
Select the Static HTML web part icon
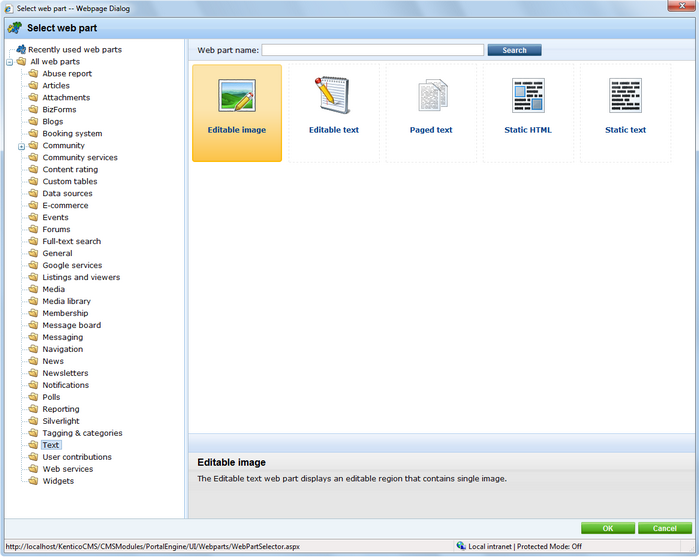528,96
